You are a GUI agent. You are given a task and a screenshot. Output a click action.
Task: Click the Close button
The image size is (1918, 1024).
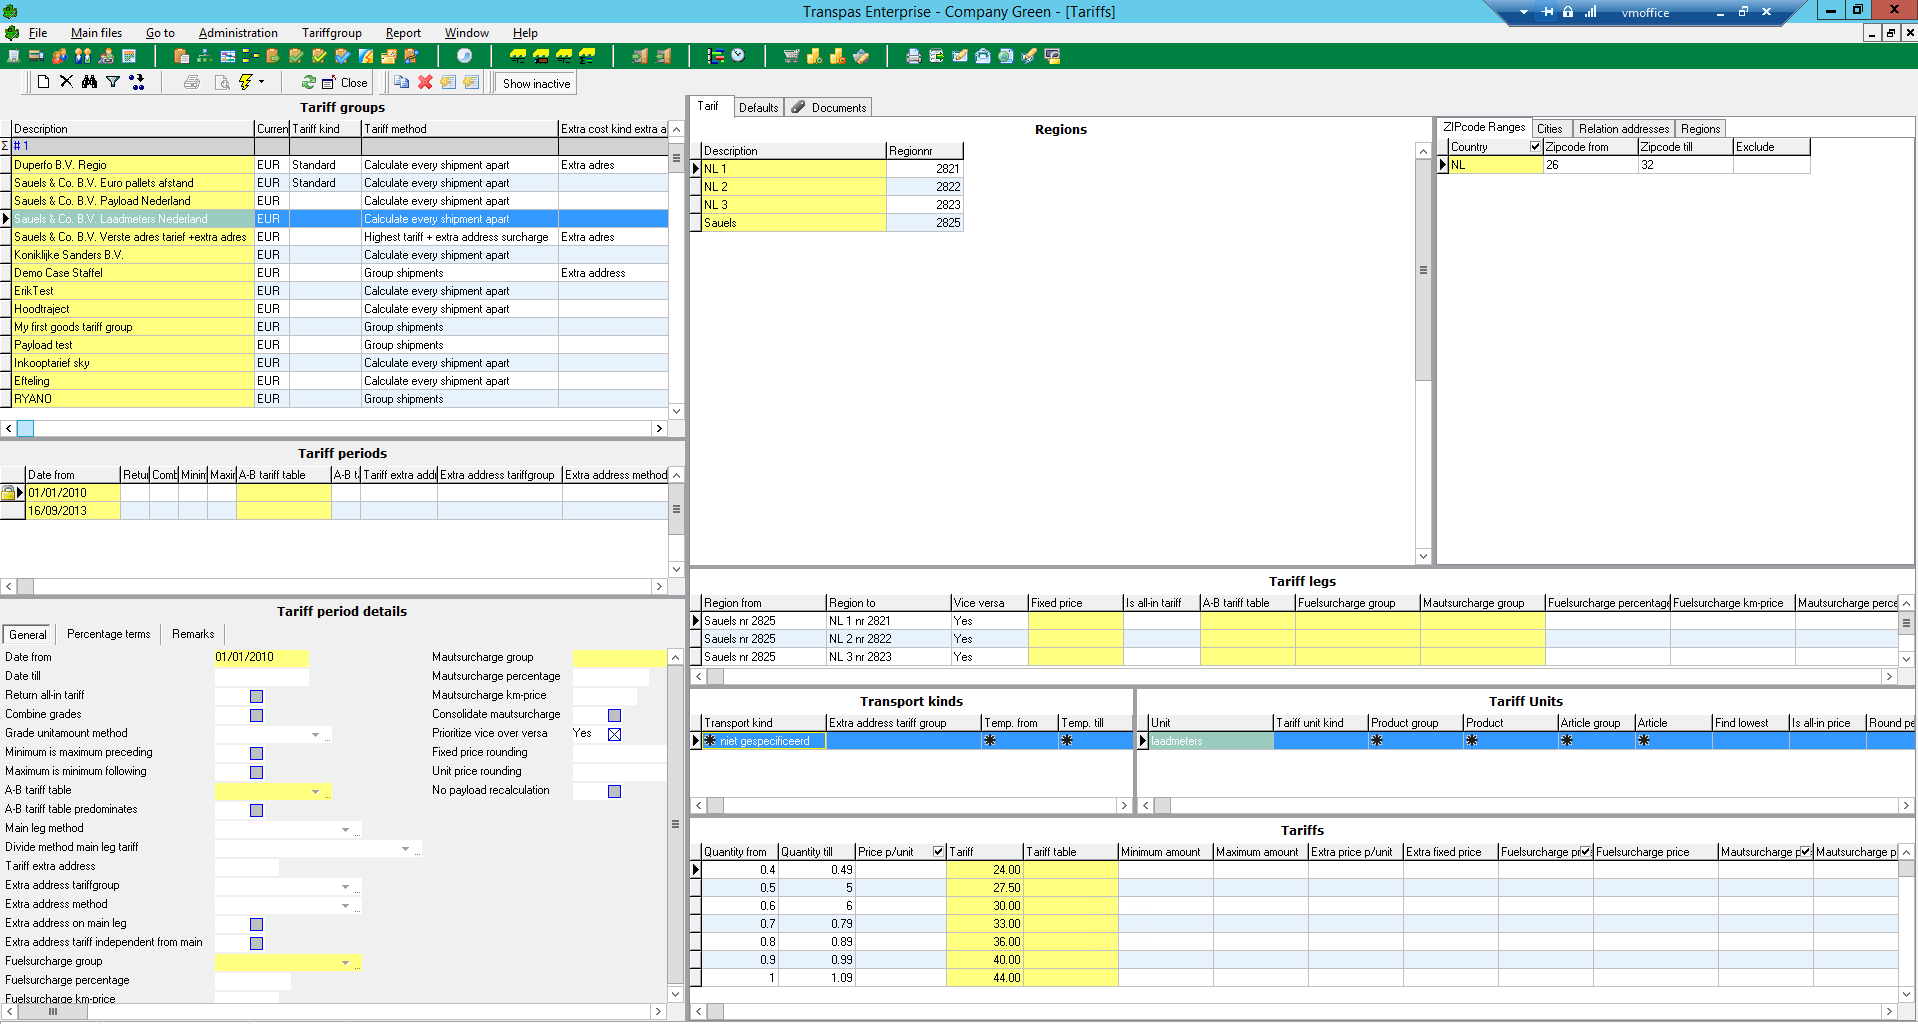click(345, 83)
